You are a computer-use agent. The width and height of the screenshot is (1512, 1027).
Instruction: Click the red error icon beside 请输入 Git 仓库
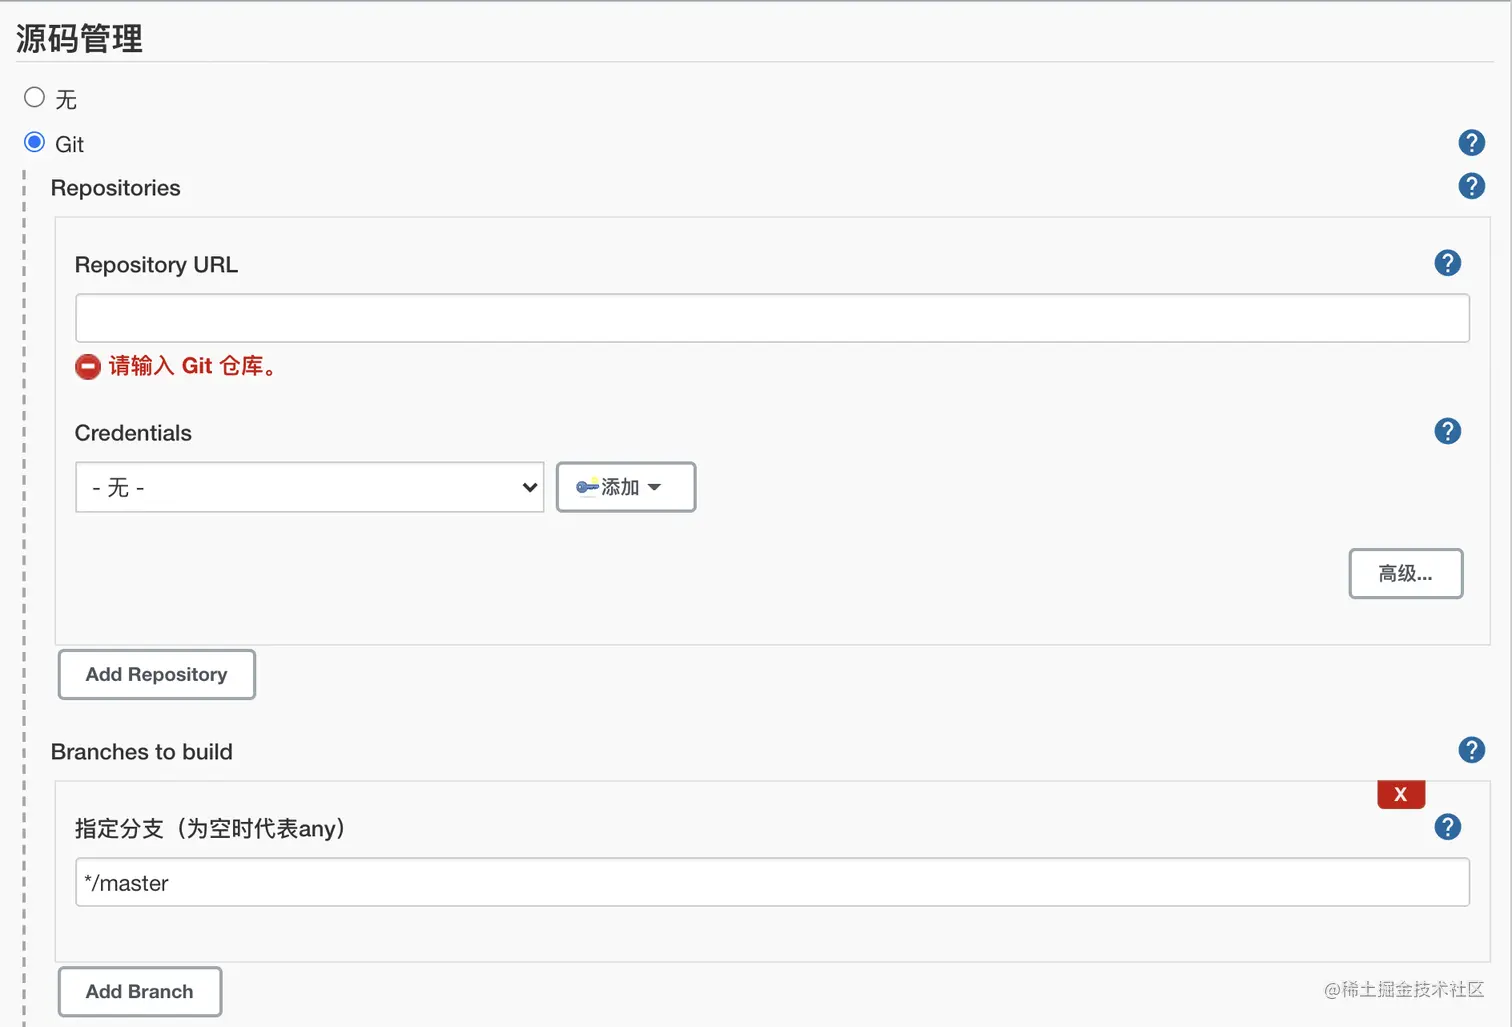[87, 367]
